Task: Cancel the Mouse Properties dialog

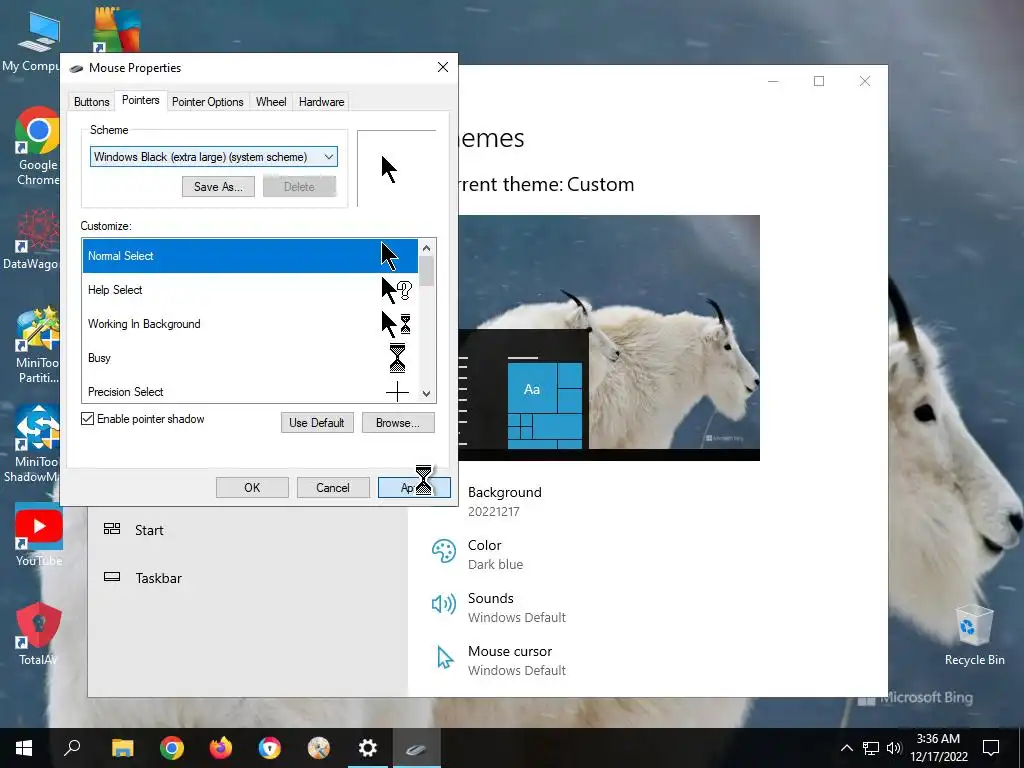Action: click(x=333, y=488)
